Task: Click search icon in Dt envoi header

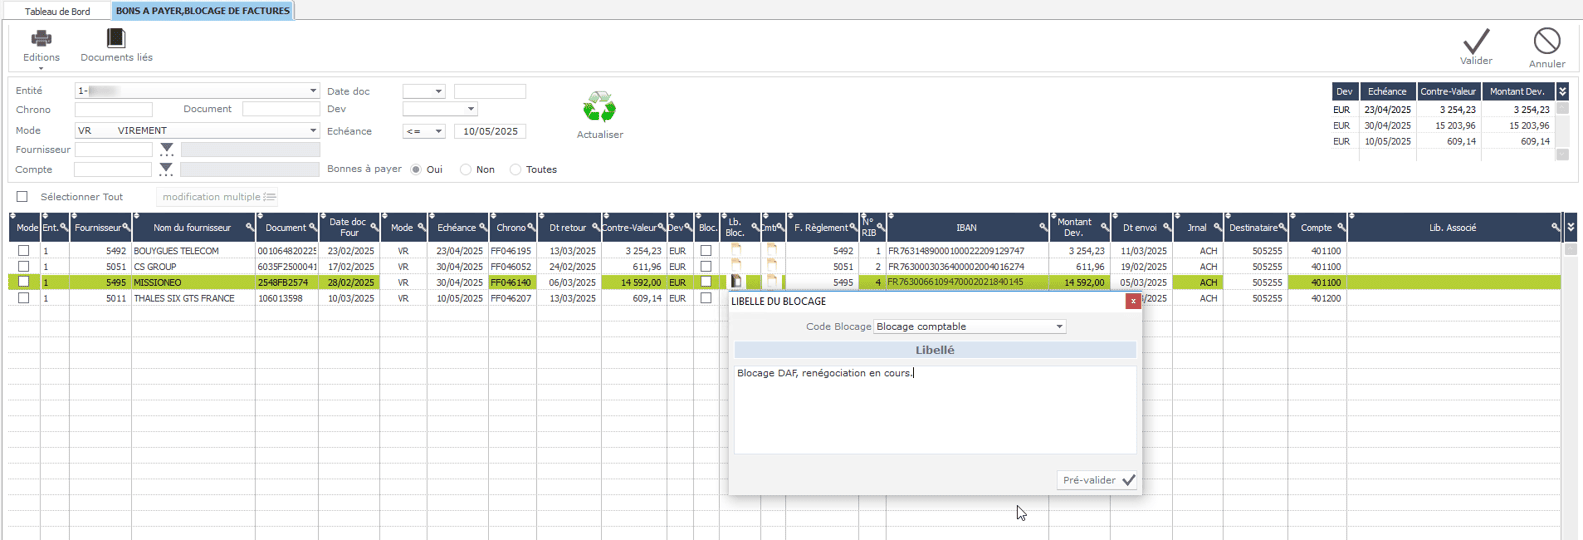Action: pyautogui.click(x=1167, y=228)
